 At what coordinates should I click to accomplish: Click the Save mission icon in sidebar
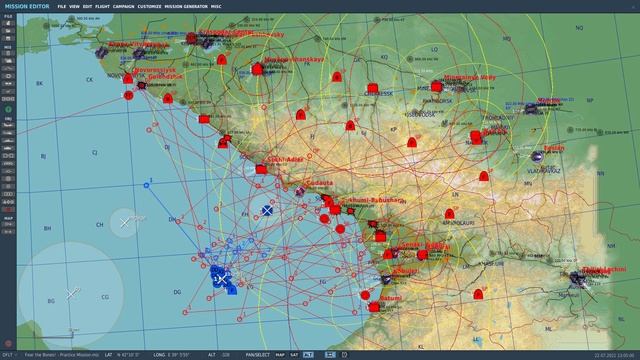[x=8, y=39]
